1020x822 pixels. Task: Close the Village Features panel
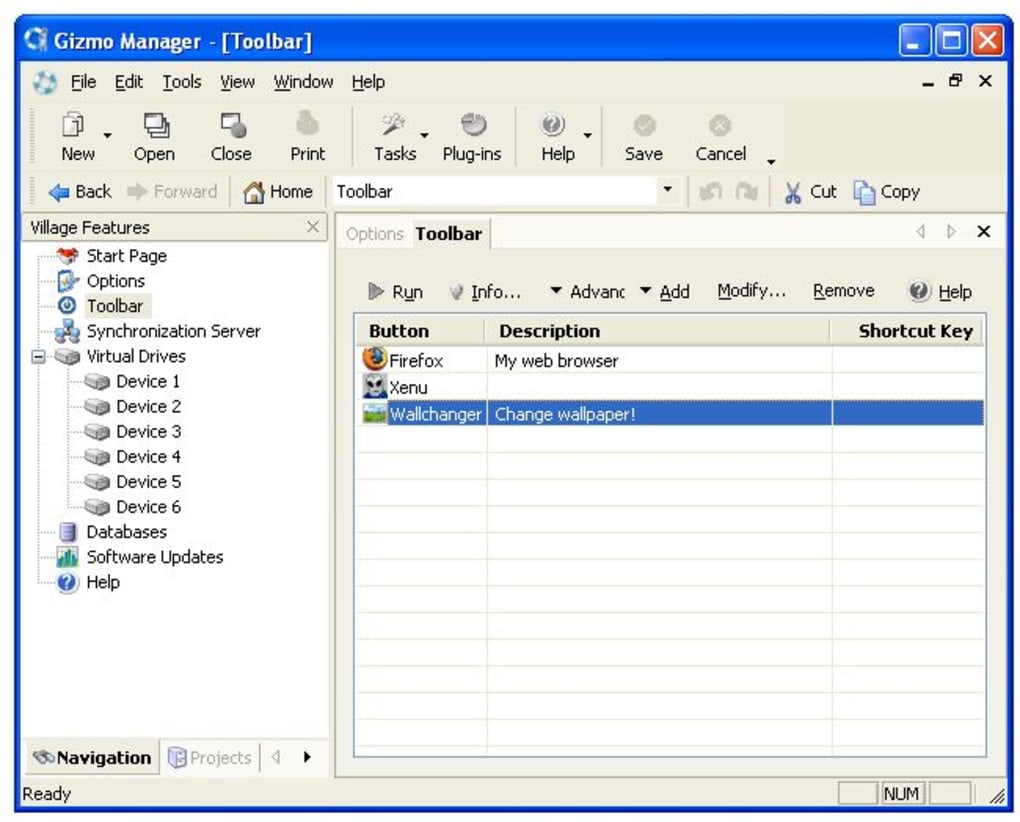(x=312, y=227)
